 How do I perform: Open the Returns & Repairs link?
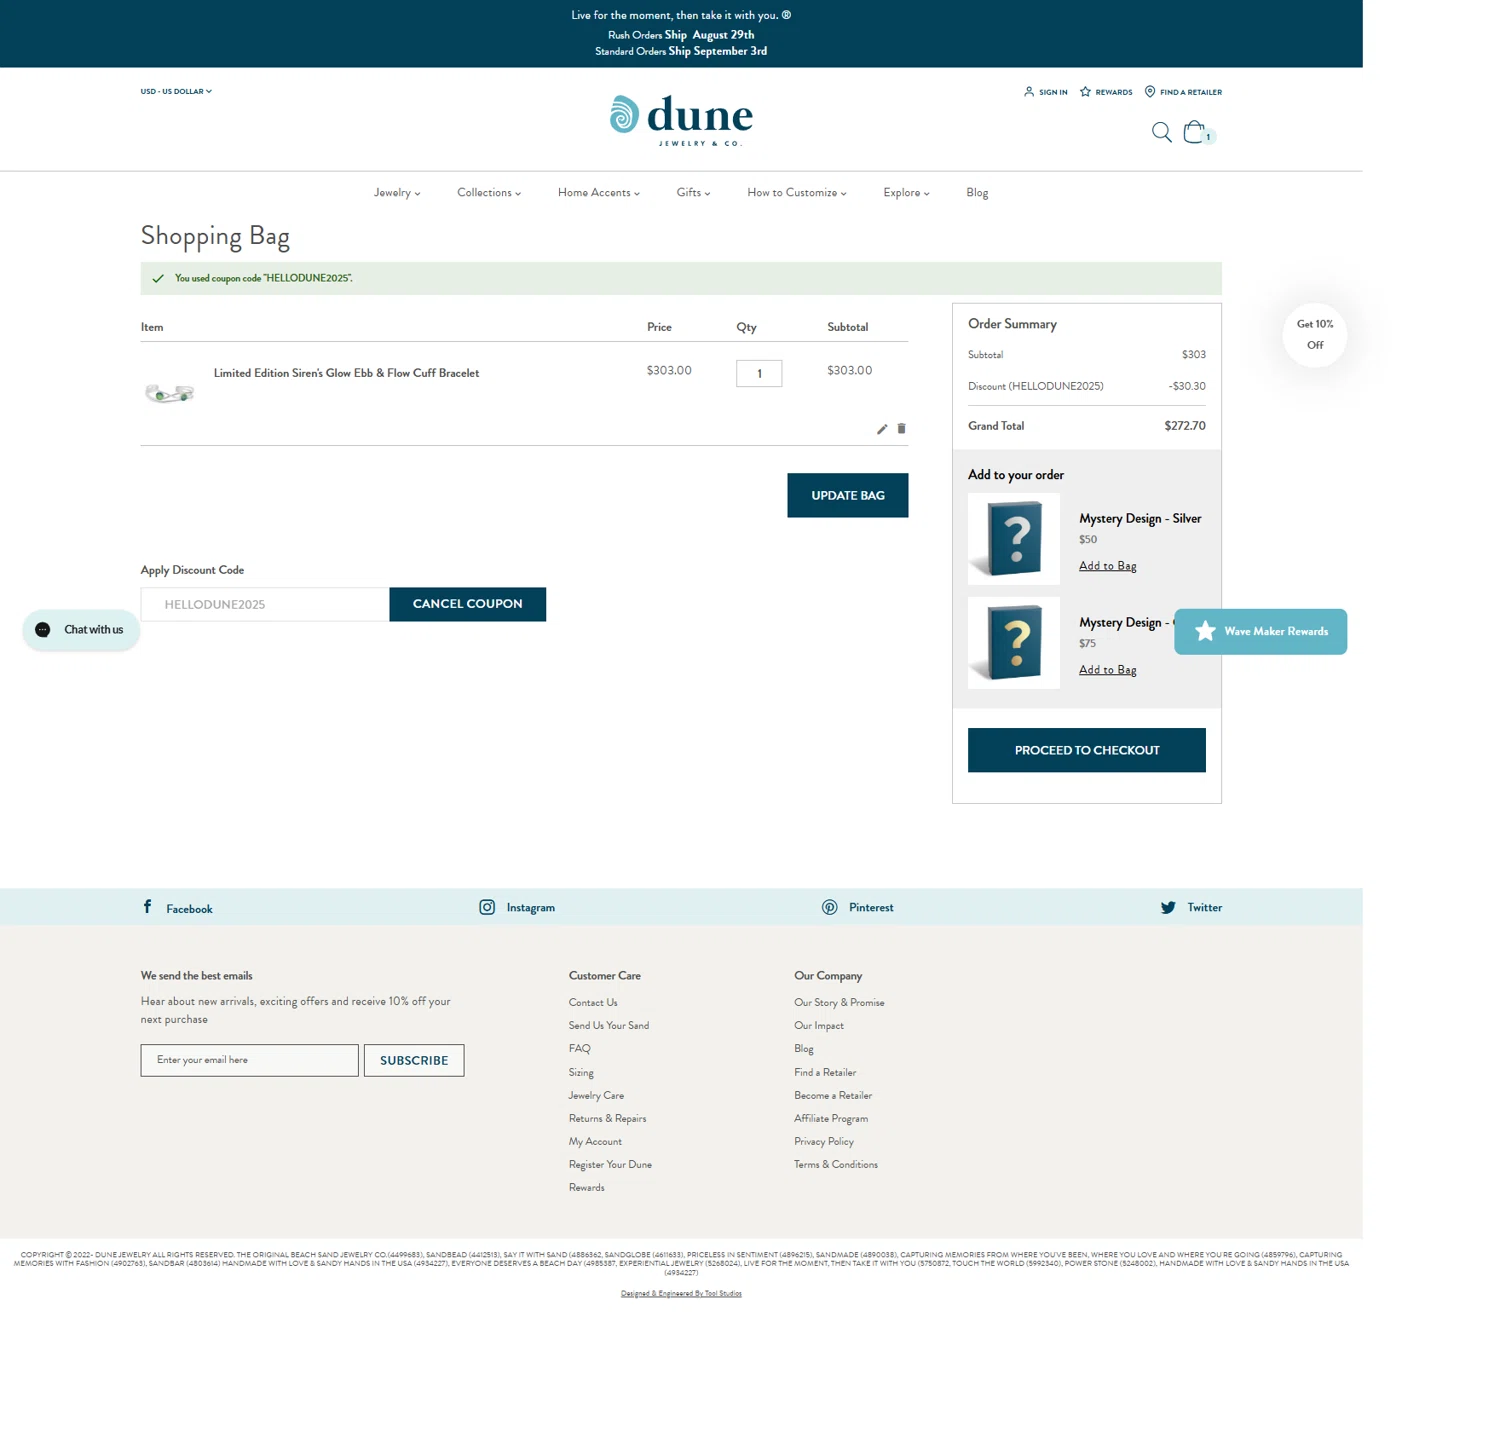607,1118
